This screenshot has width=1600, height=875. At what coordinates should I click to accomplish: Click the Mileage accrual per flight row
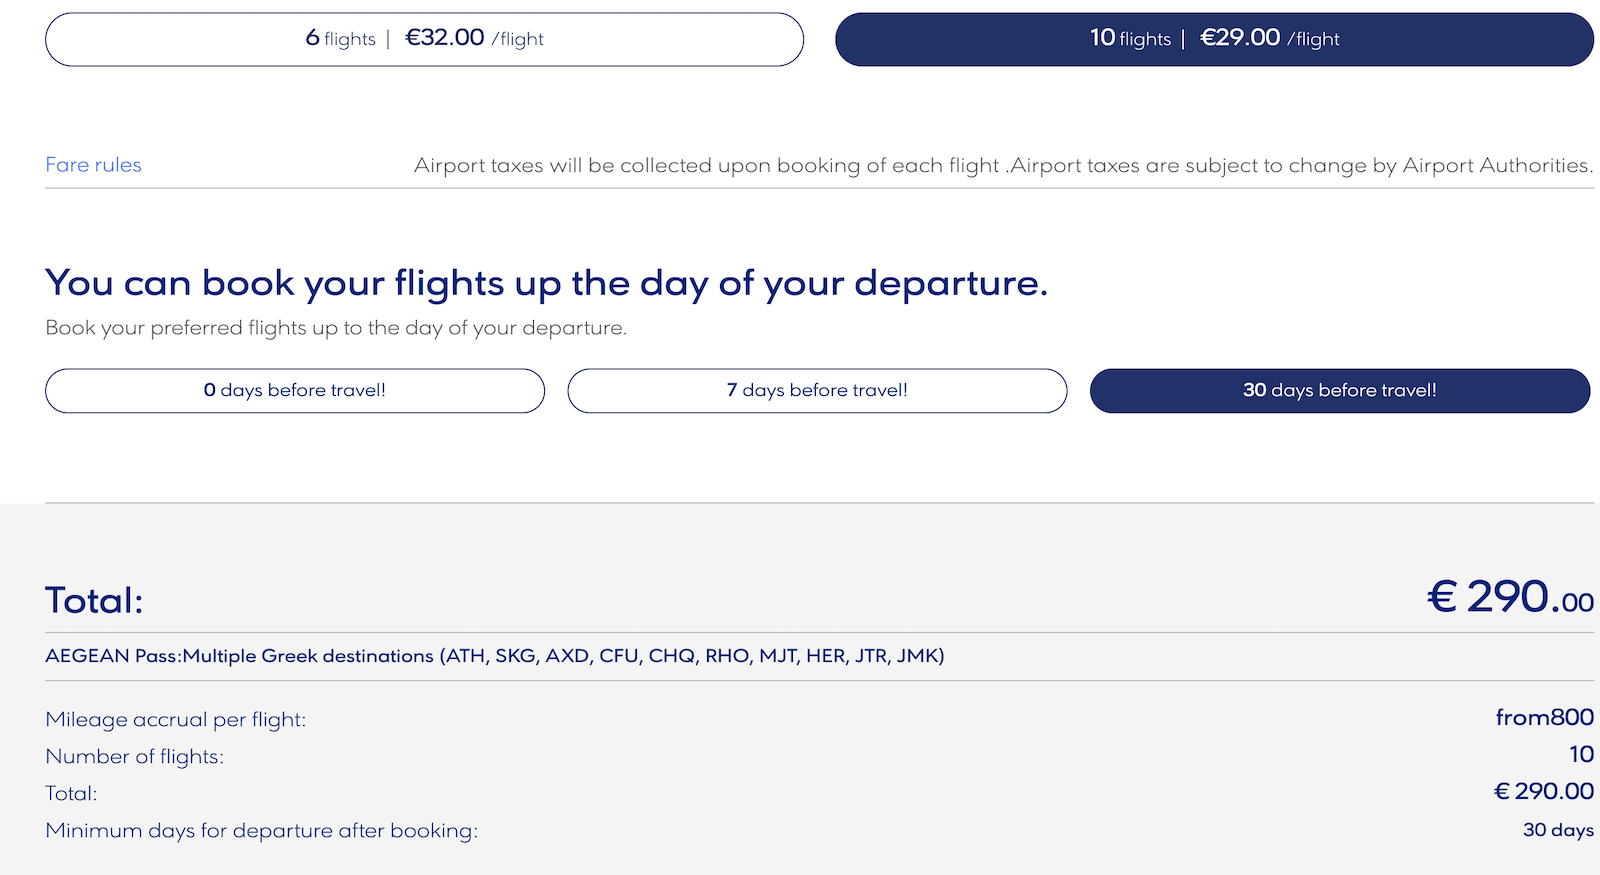[175, 719]
